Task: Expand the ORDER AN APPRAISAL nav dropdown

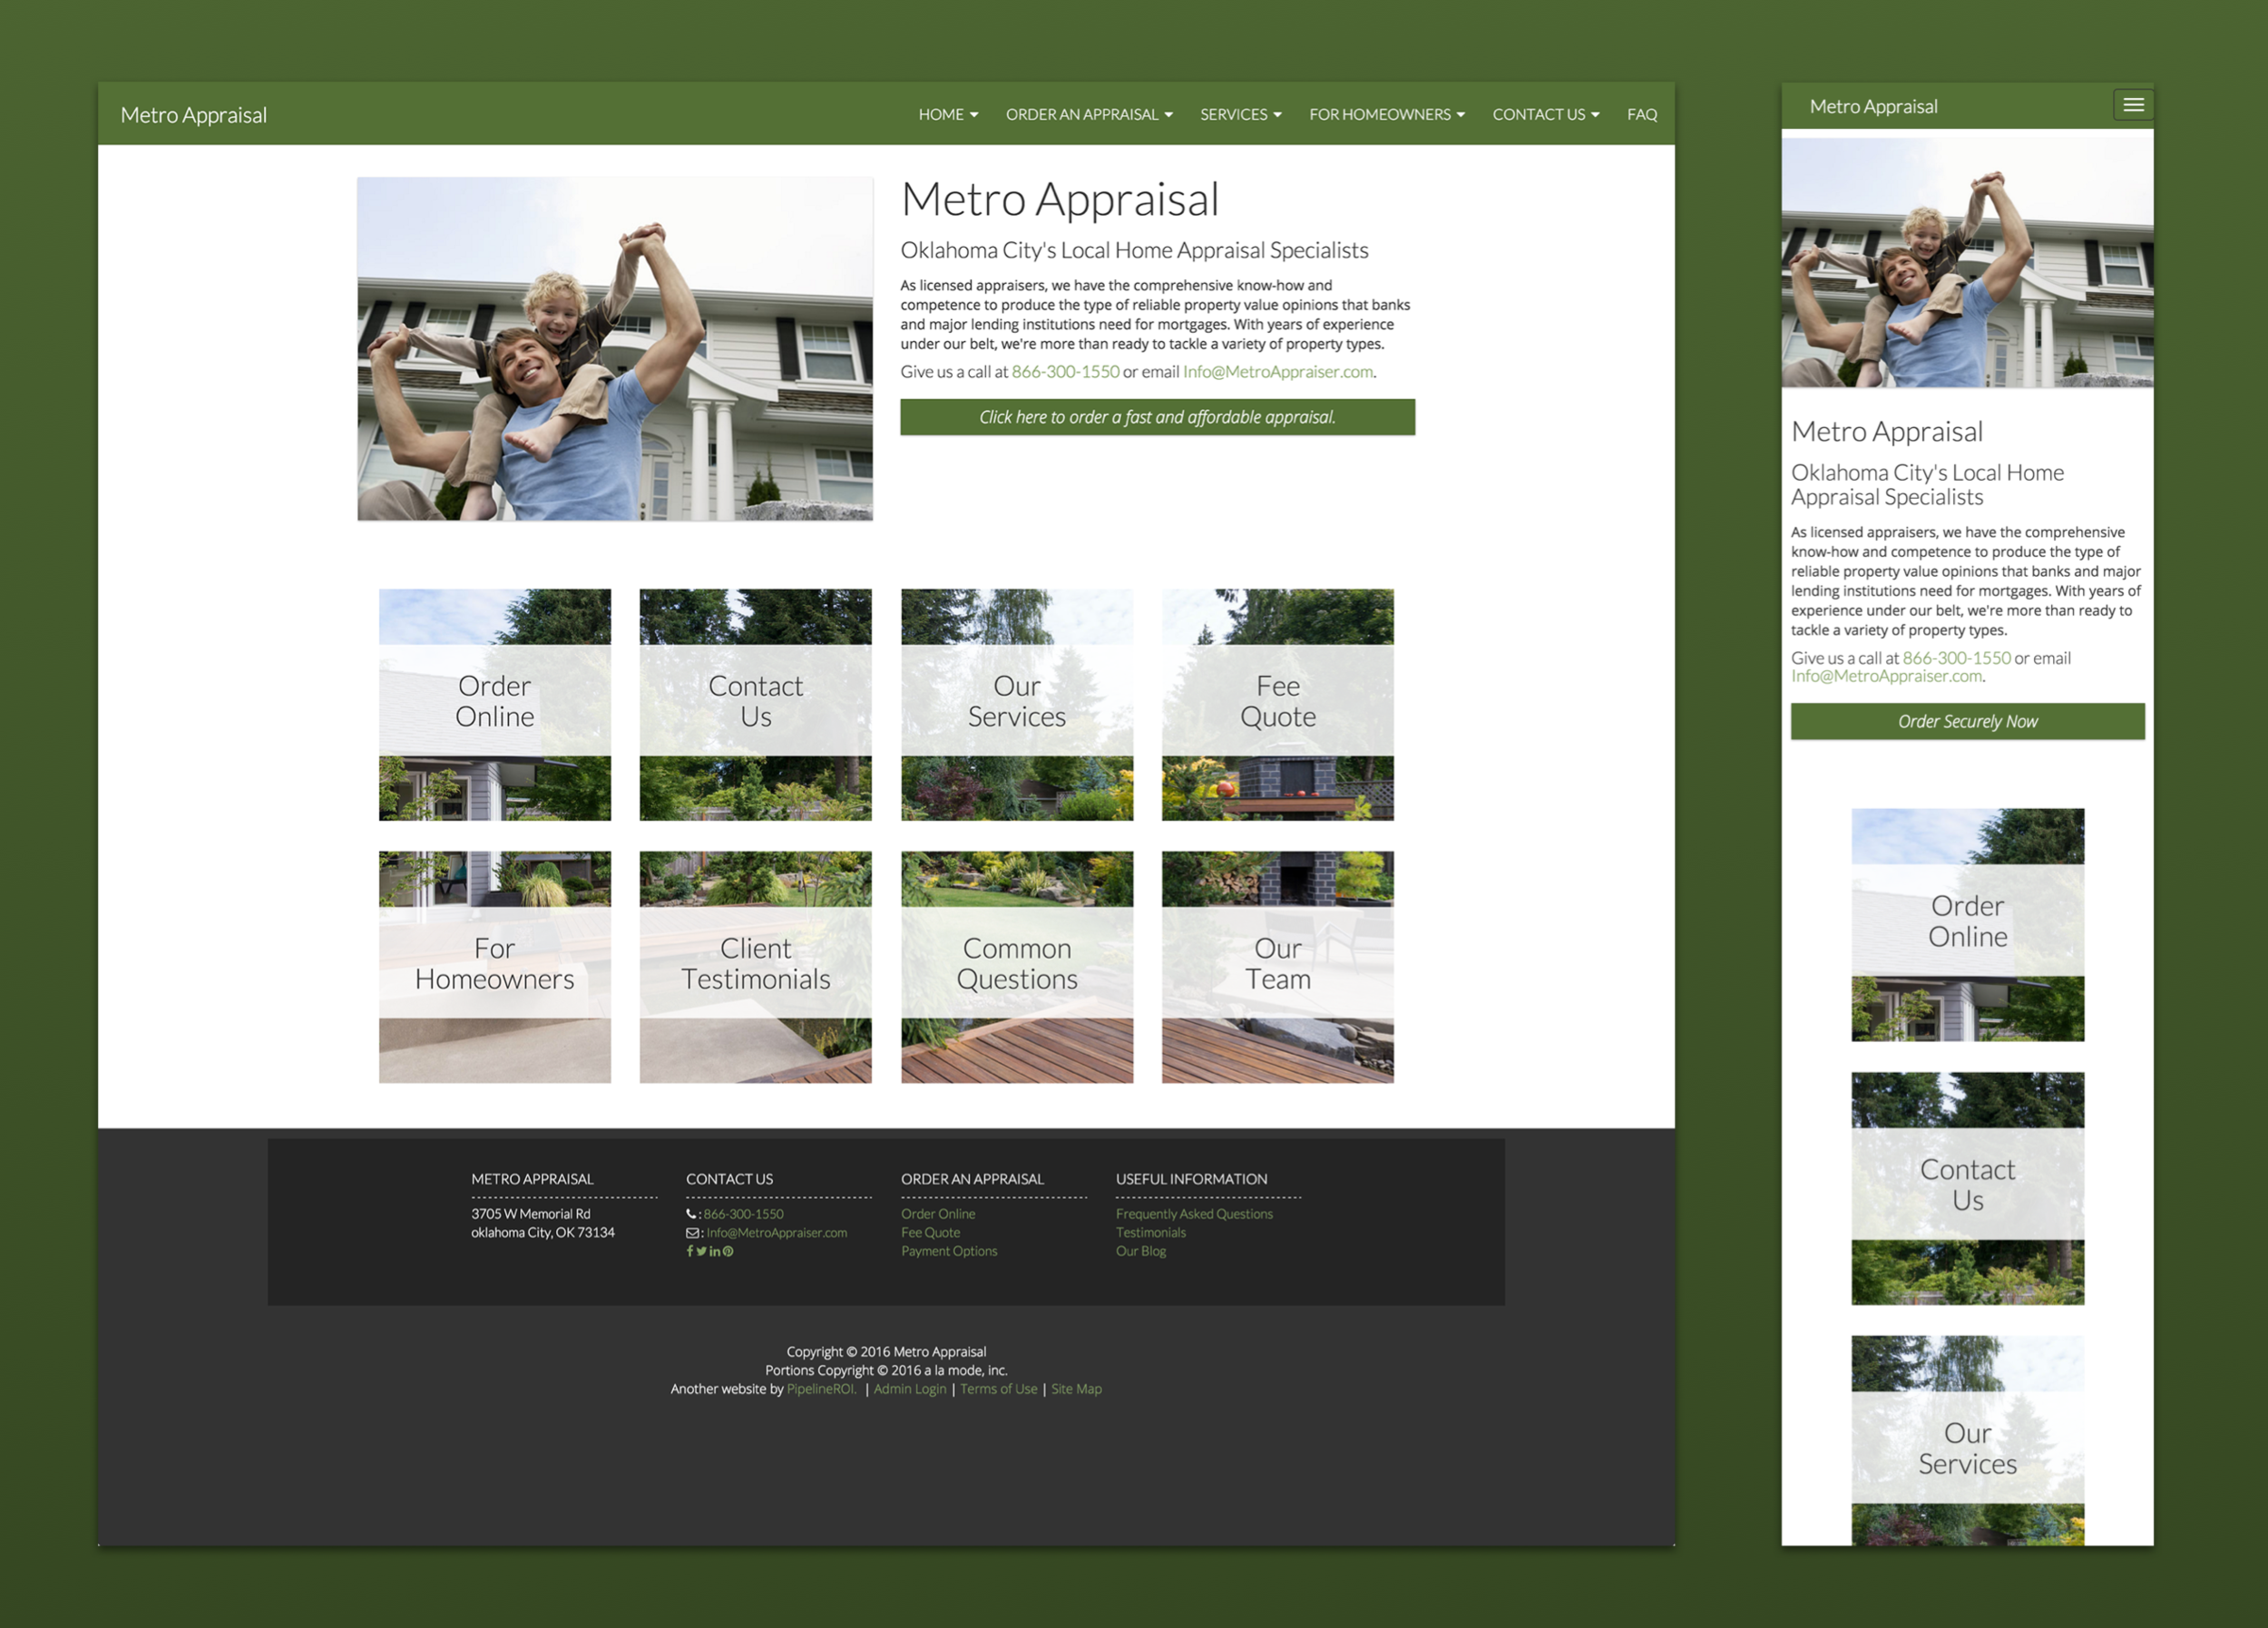Action: (x=1089, y=114)
